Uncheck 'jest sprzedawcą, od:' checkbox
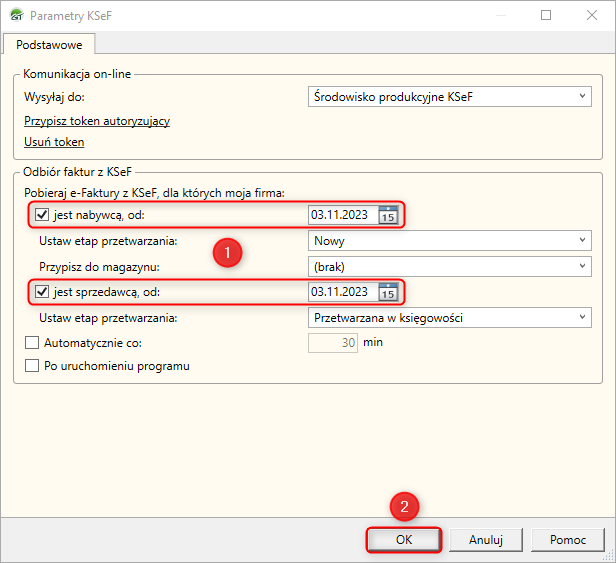The height and width of the screenshot is (563, 616). click(42, 292)
